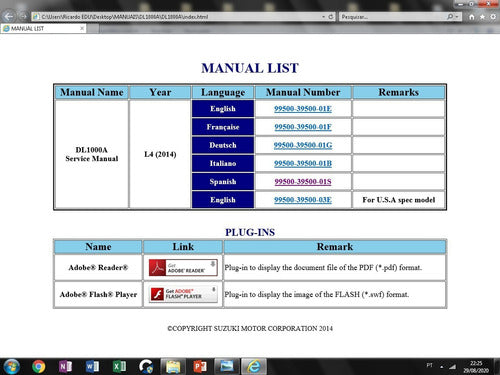Click the PDF plug-in remark text
500x375 pixels.
click(323, 268)
